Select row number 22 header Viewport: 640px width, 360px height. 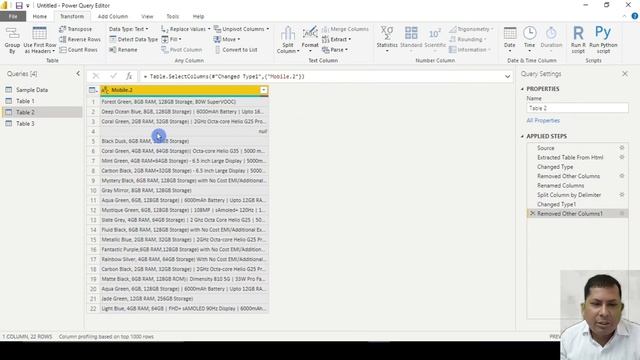point(93,309)
